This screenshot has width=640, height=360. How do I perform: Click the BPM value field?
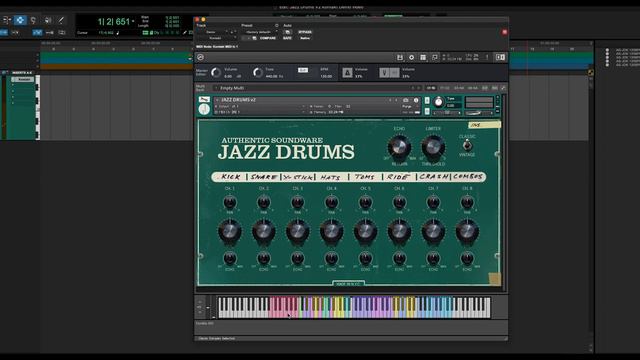pos(326,76)
